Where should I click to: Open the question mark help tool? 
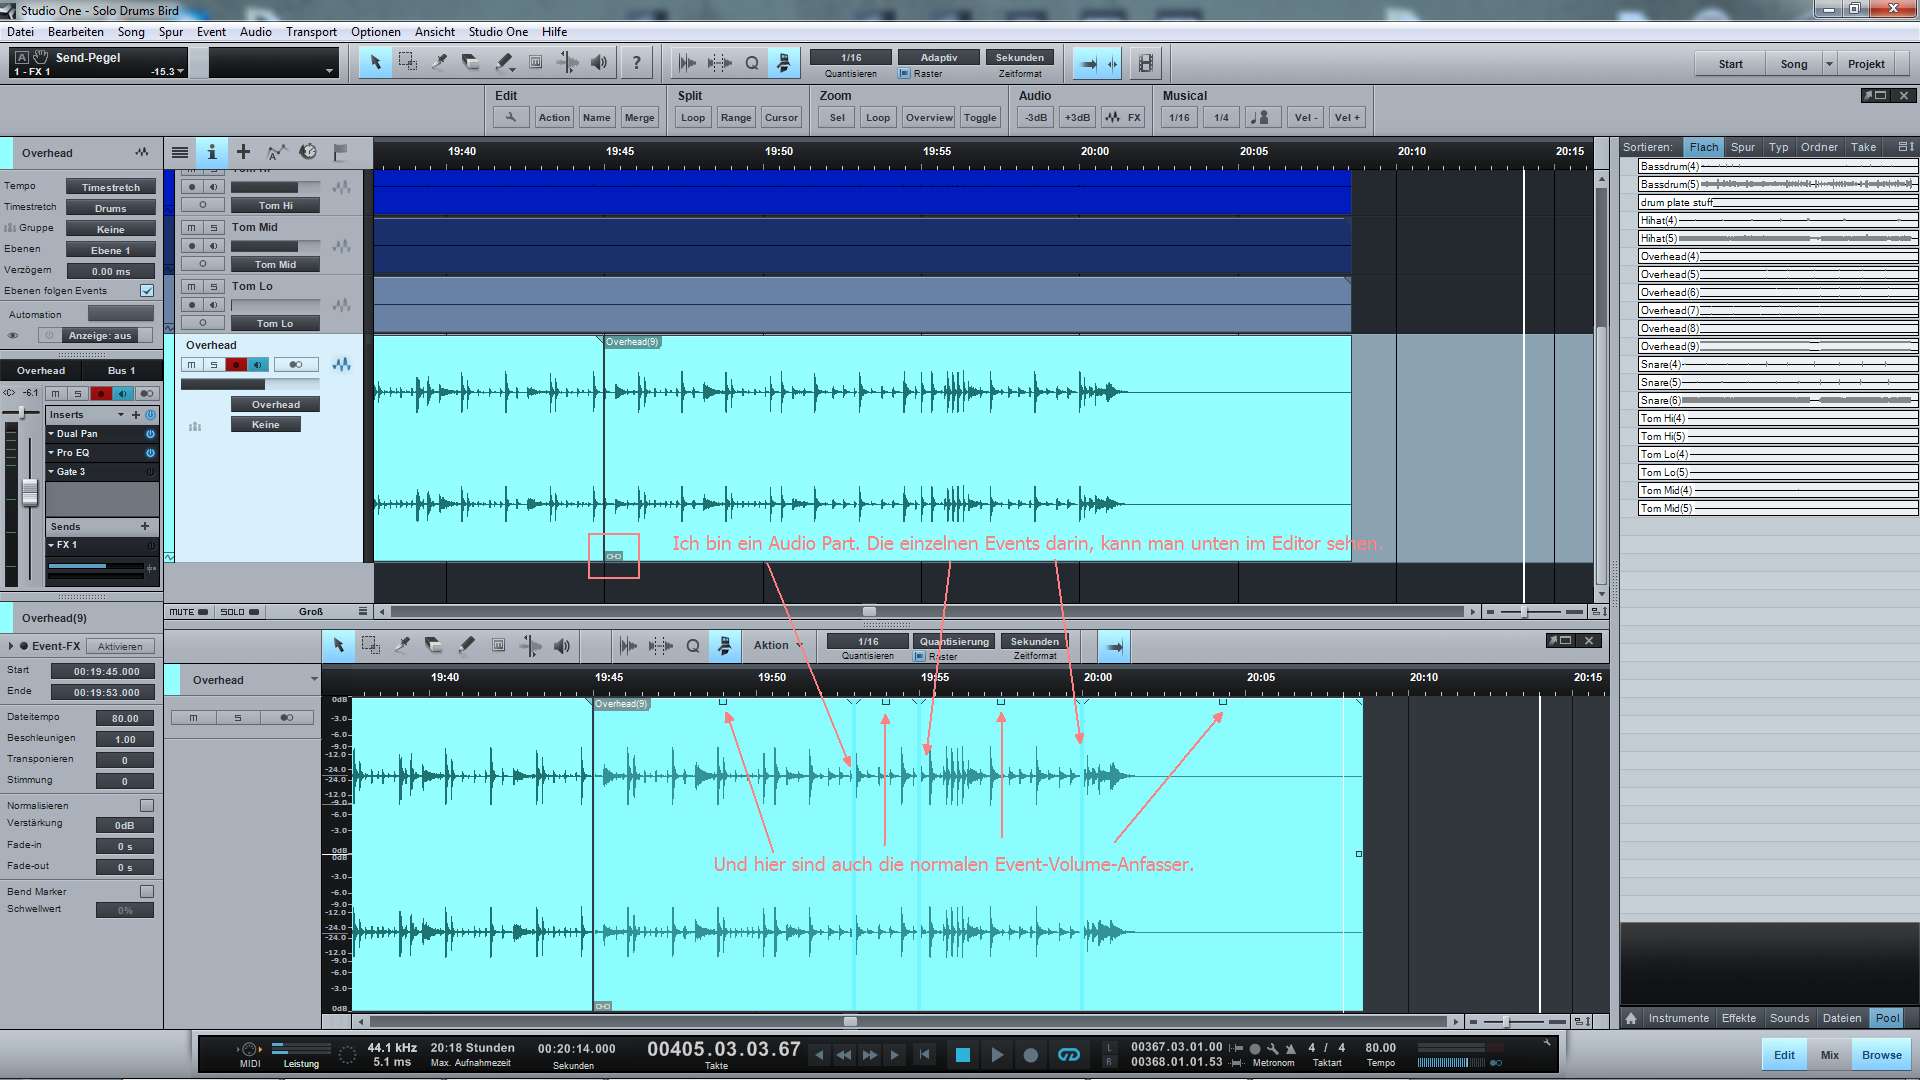pos(636,63)
